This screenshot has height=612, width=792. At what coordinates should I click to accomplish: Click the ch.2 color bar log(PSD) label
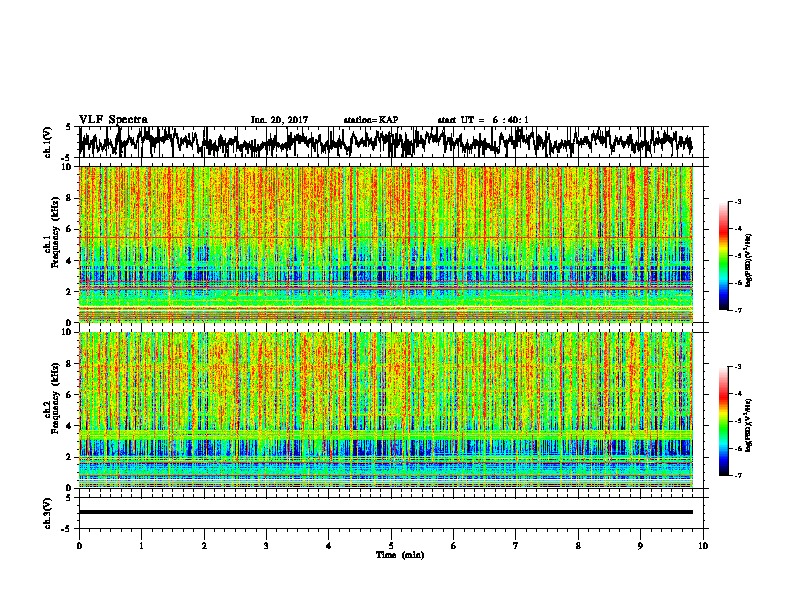coord(748,425)
